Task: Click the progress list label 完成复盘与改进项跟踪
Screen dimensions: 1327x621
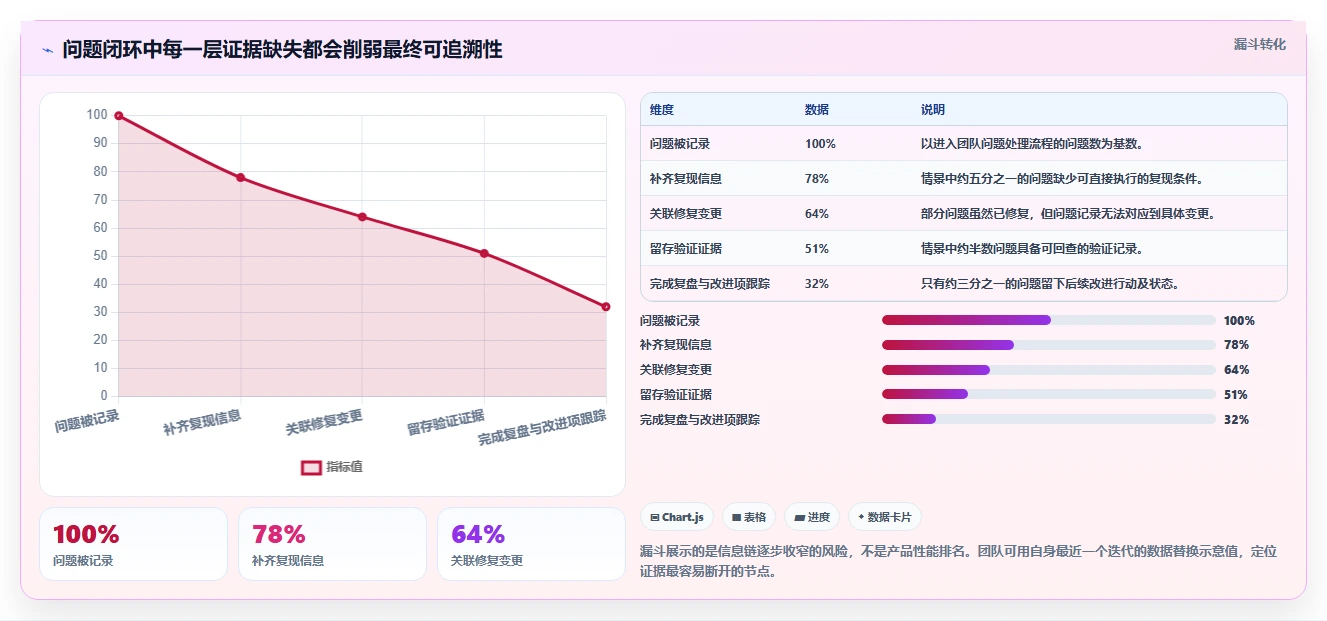Action: 700,420
